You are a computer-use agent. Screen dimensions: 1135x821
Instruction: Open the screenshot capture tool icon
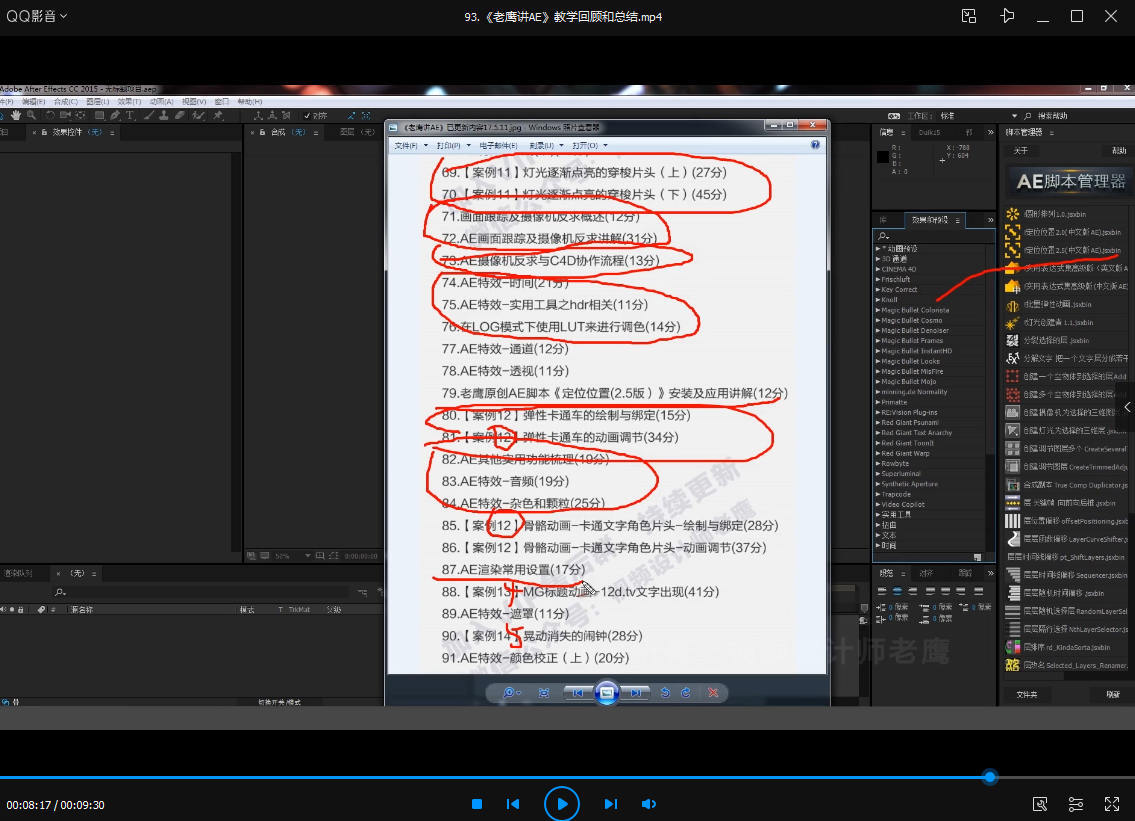1040,804
